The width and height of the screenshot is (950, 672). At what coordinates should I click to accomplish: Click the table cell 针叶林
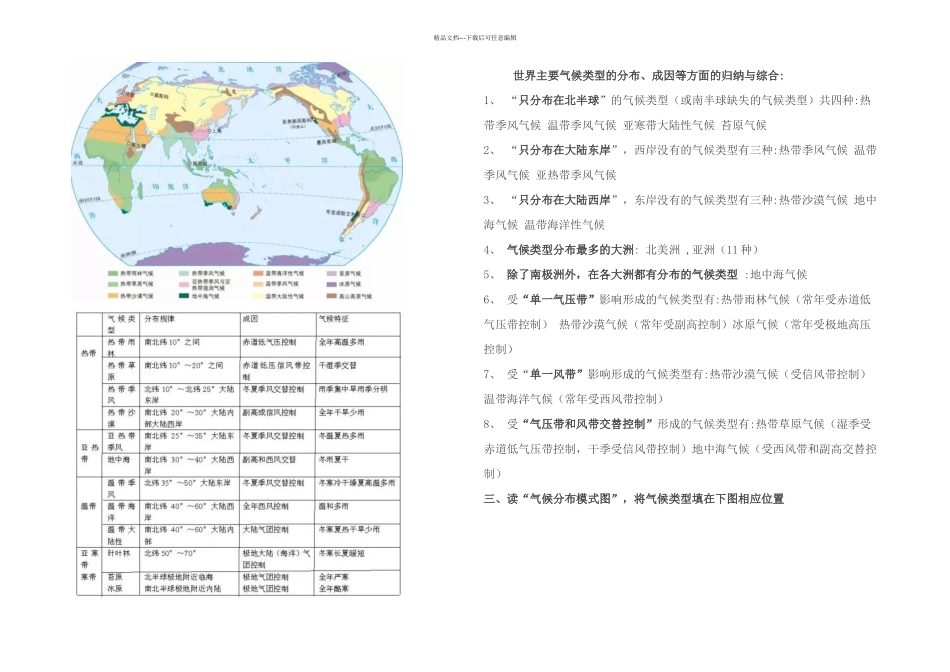pyautogui.click(x=119, y=554)
